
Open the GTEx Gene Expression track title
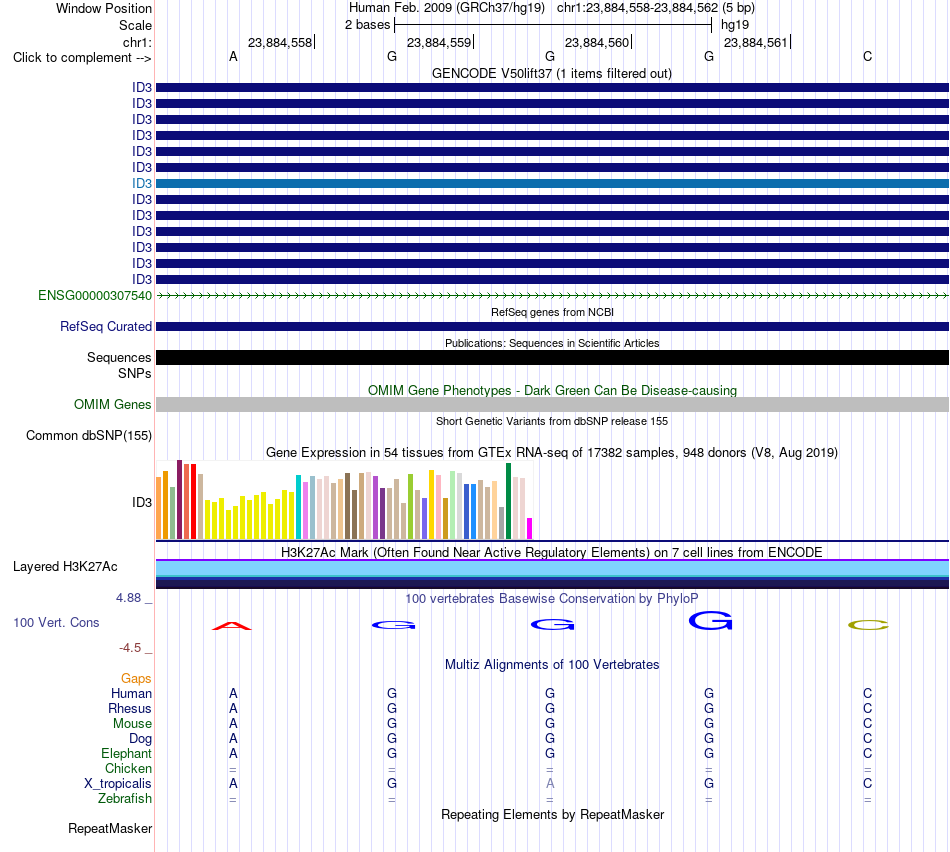pyautogui.click(x=552, y=453)
